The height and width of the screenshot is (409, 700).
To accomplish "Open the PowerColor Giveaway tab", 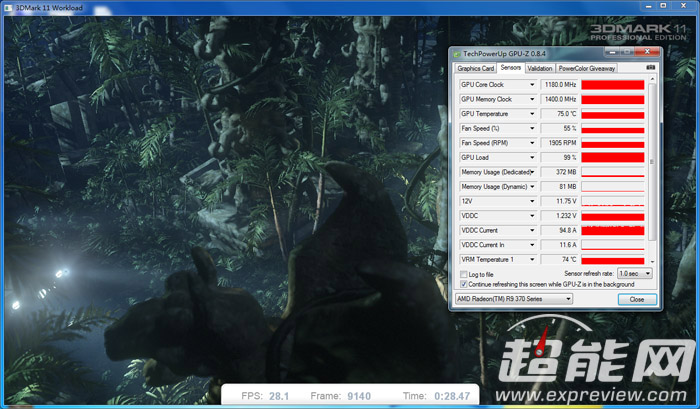I will point(587,68).
